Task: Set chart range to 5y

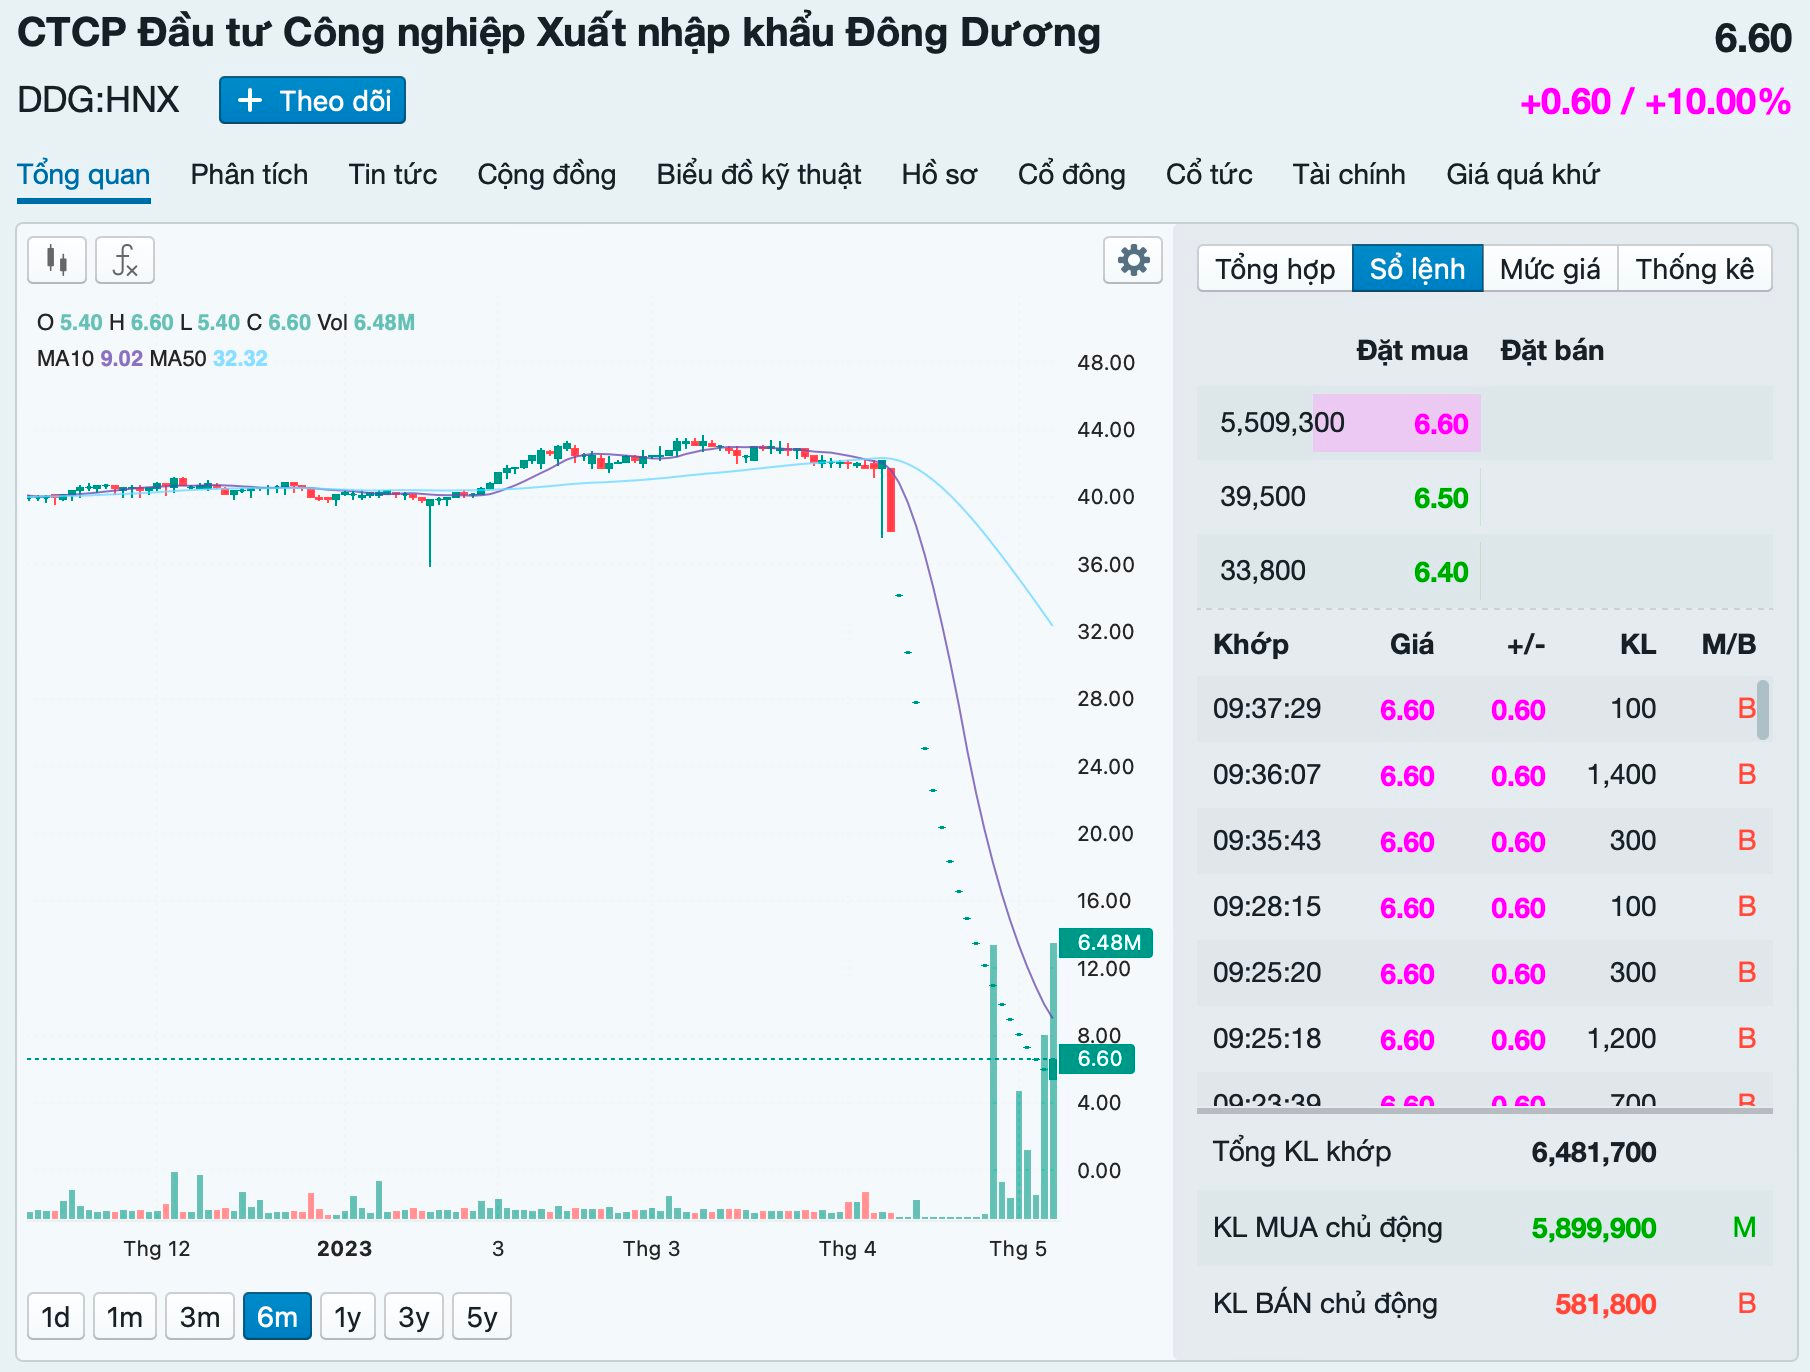Action: [x=482, y=1317]
